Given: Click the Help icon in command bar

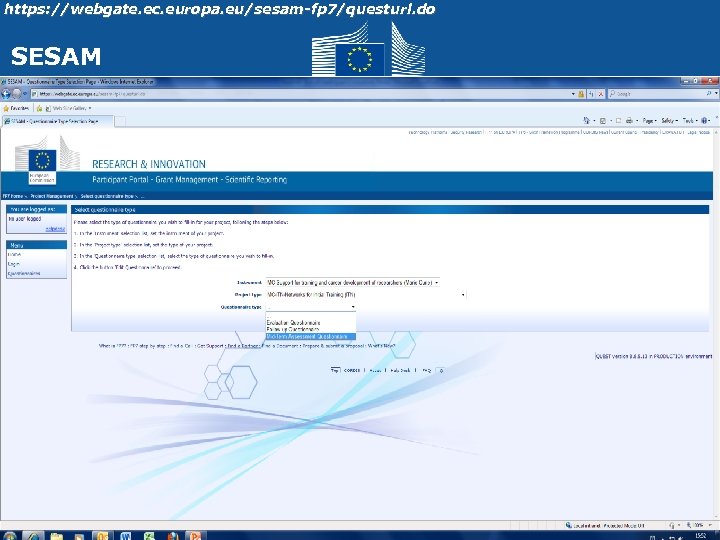Looking at the screenshot, I should pyautogui.click(x=704, y=121).
